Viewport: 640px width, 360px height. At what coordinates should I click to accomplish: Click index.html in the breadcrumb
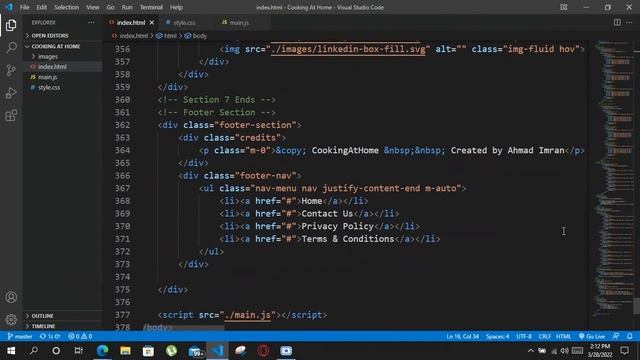[133, 36]
